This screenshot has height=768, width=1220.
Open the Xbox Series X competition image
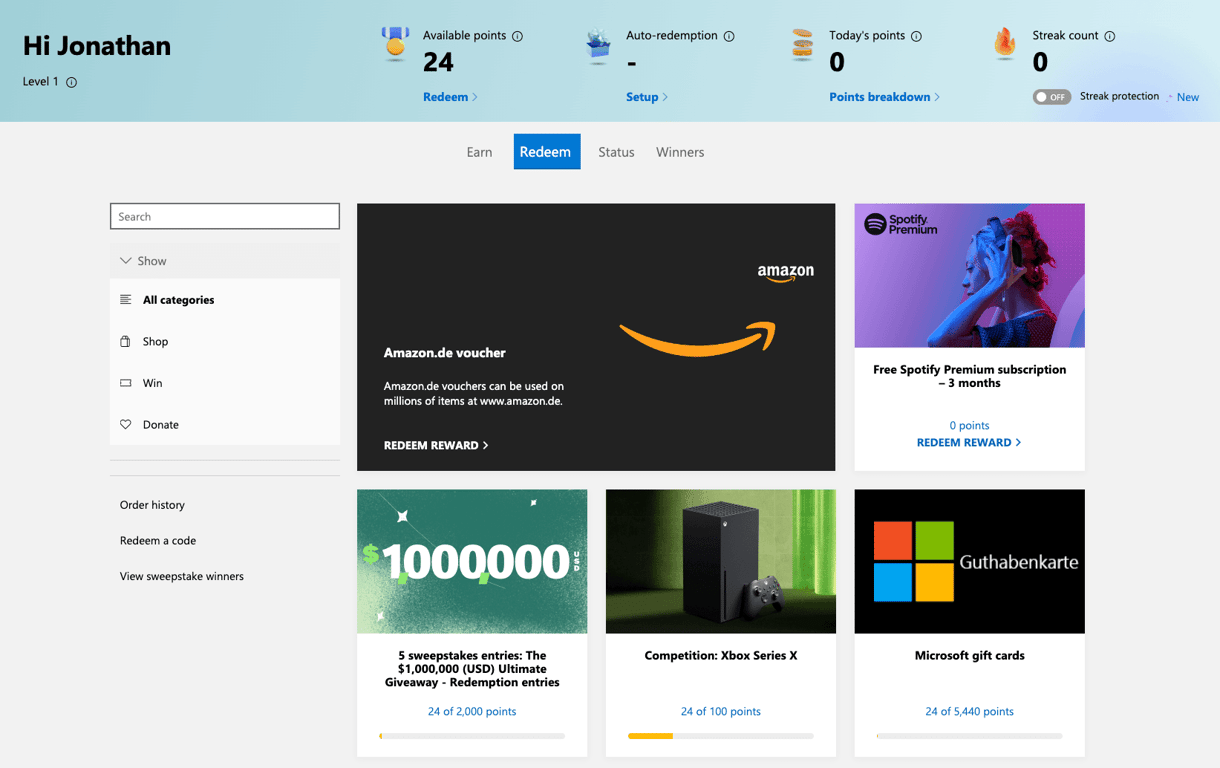pyautogui.click(x=721, y=561)
